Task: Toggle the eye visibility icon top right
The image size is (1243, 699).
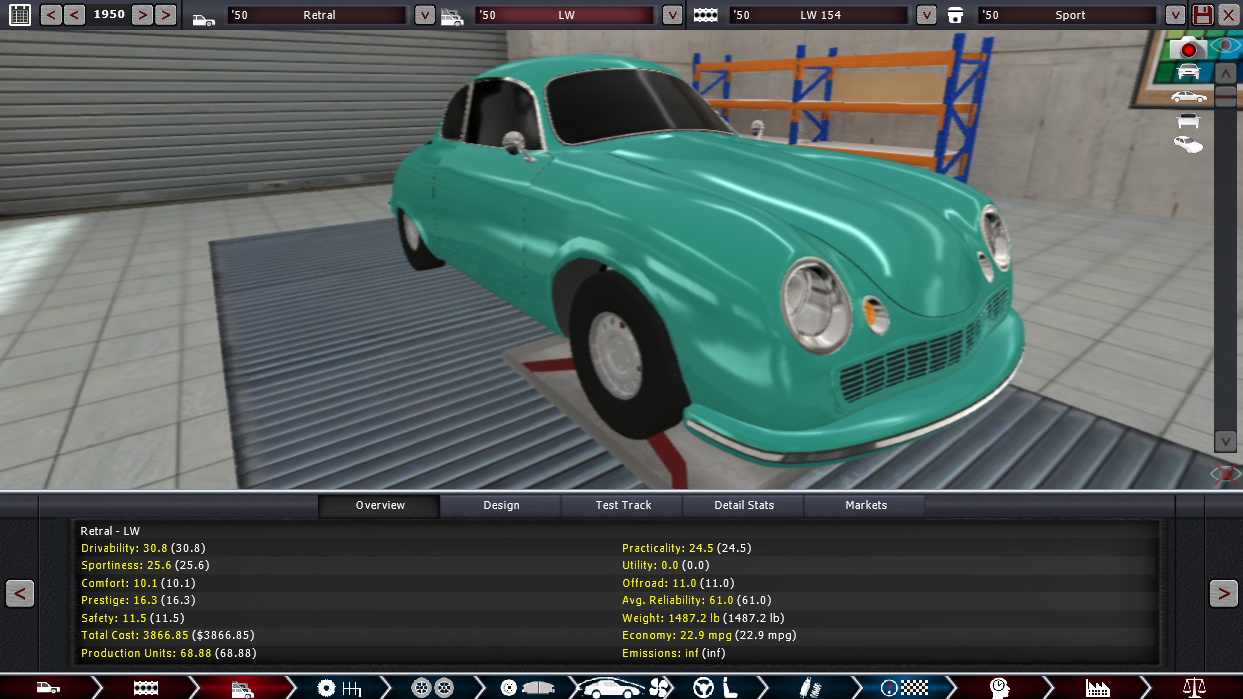Action: tap(1224, 46)
